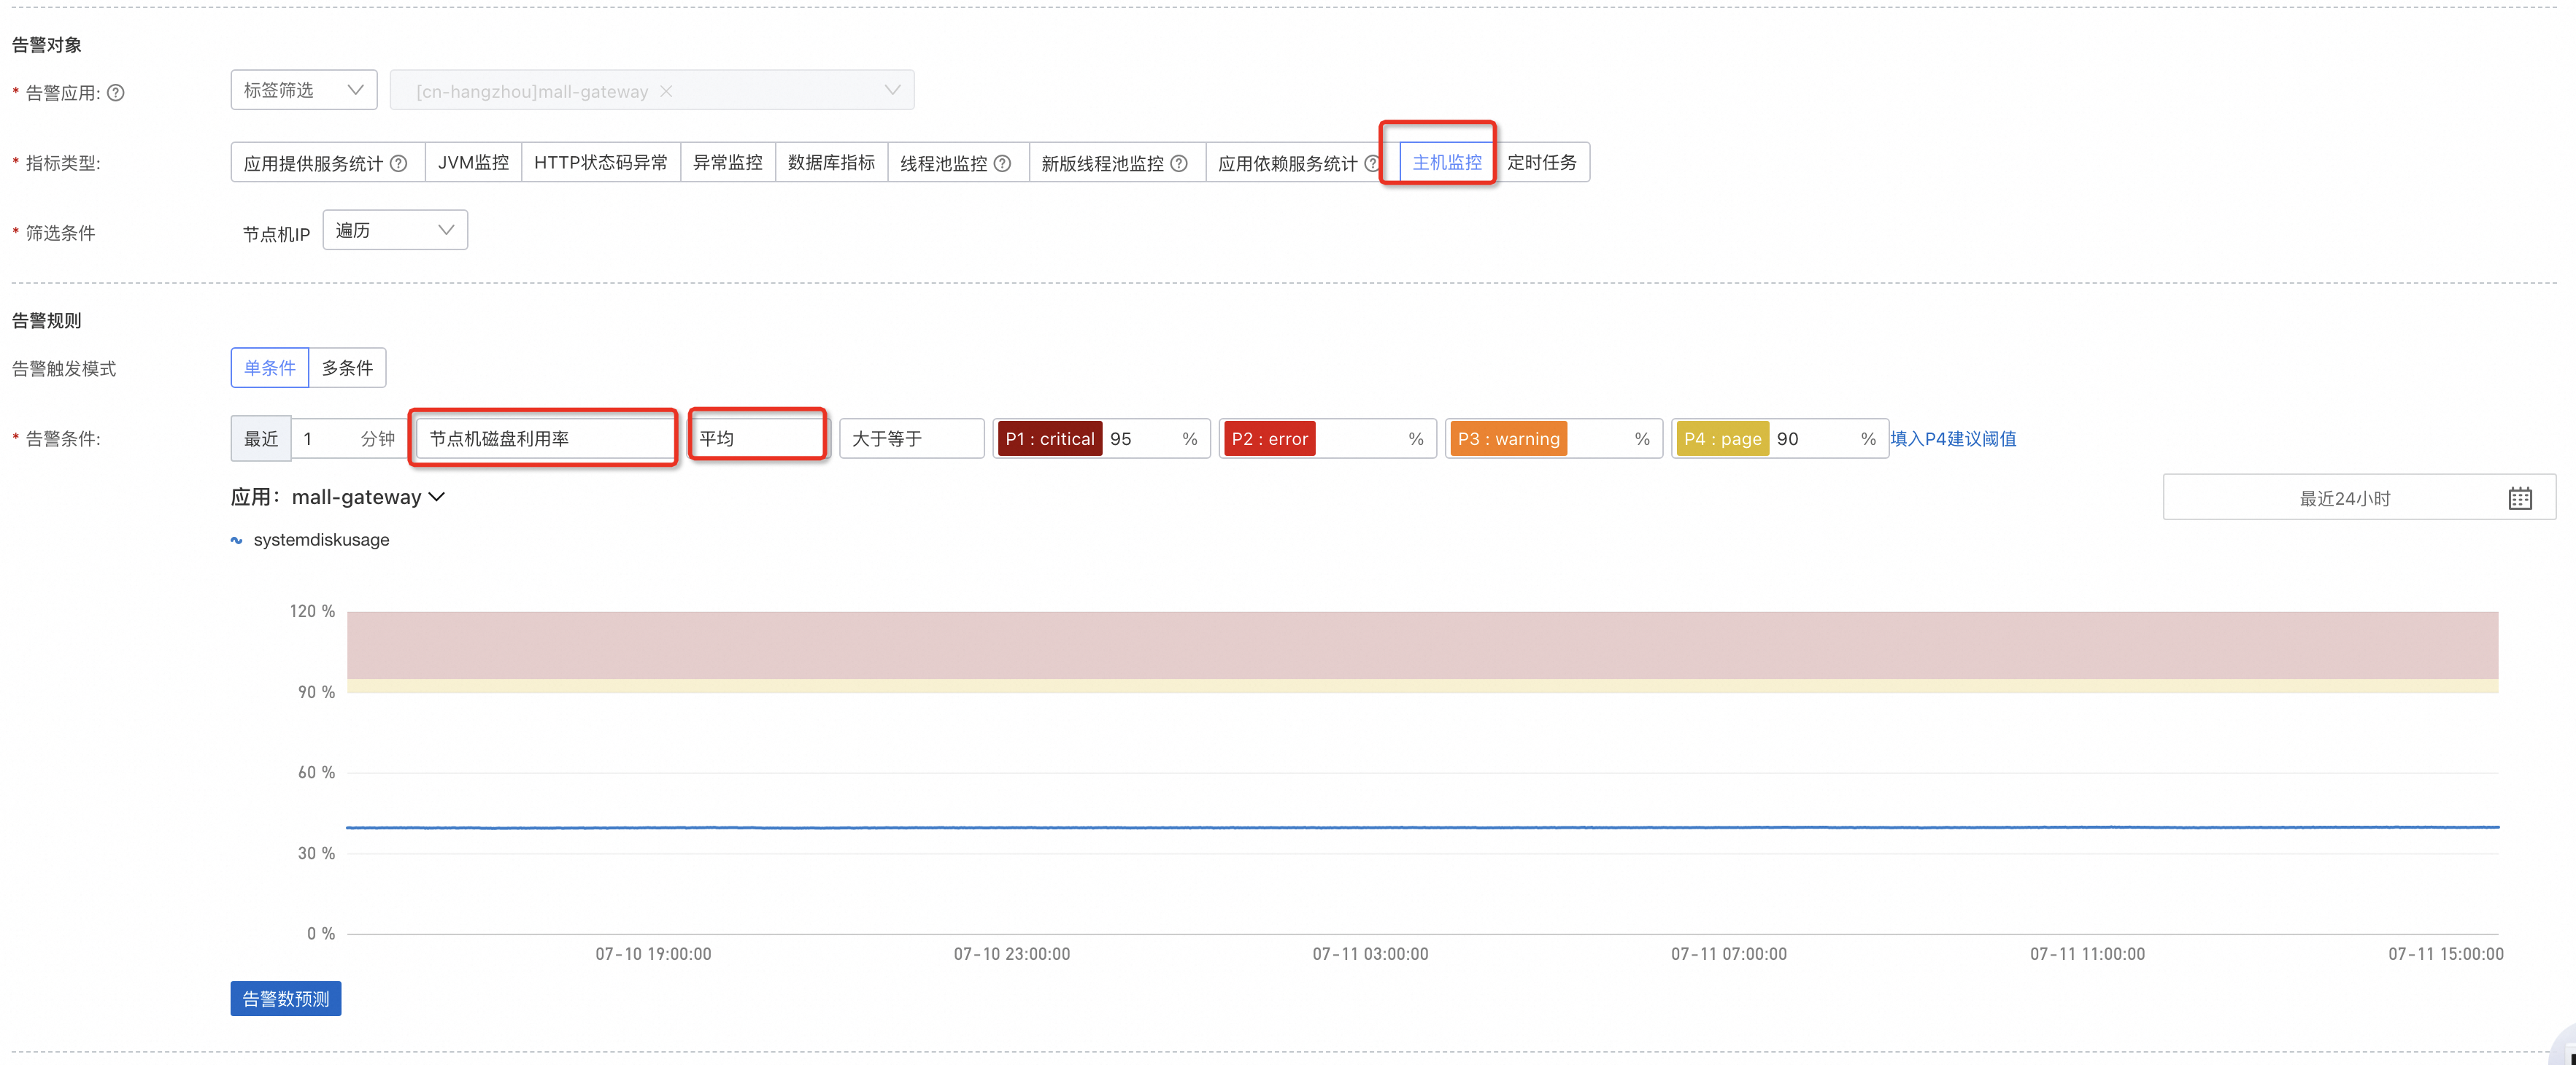Click the 最近 prefix label
The width and height of the screenshot is (2576, 1065).
[261, 438]
